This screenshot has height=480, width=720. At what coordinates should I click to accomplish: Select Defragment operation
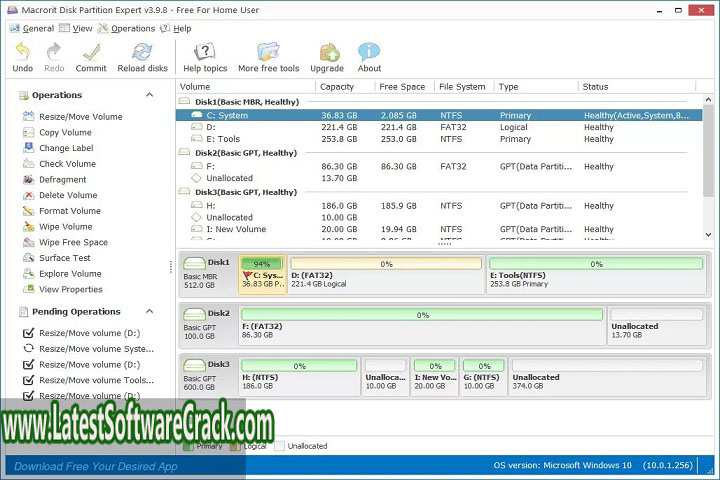pyautogui.click(x=55, y=179)
